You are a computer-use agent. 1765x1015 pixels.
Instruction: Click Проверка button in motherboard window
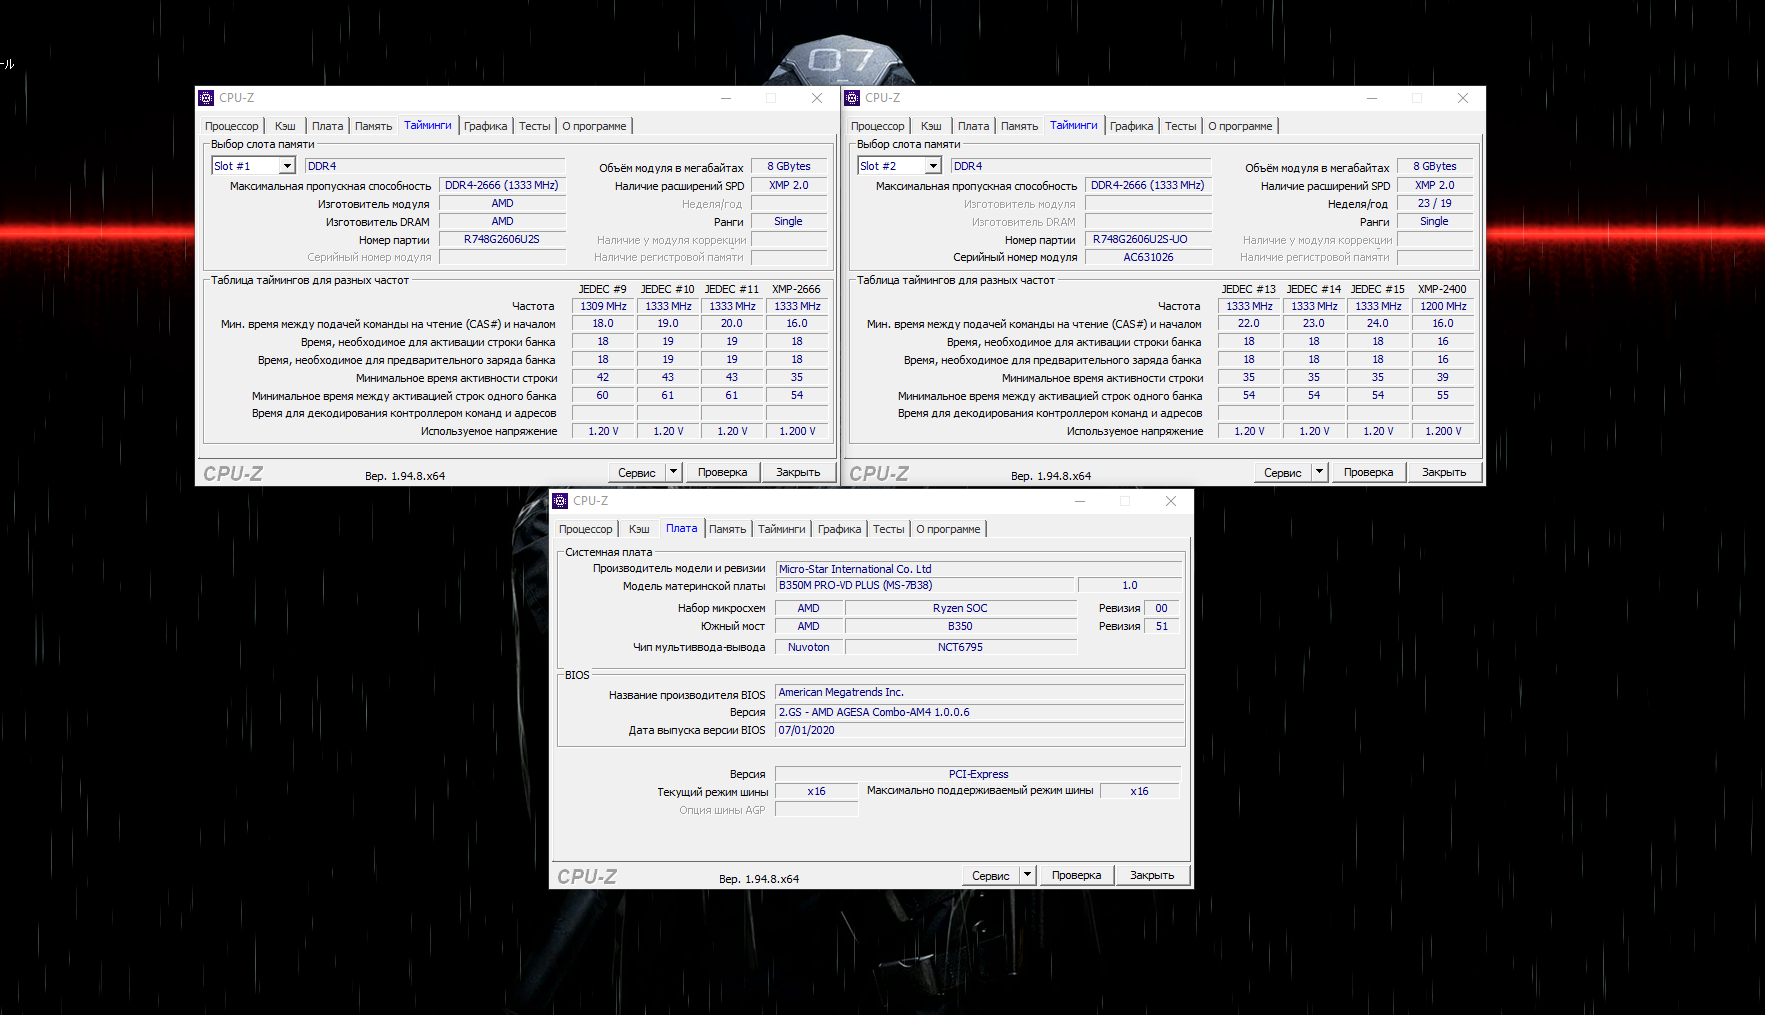(x=1077, y=875)
